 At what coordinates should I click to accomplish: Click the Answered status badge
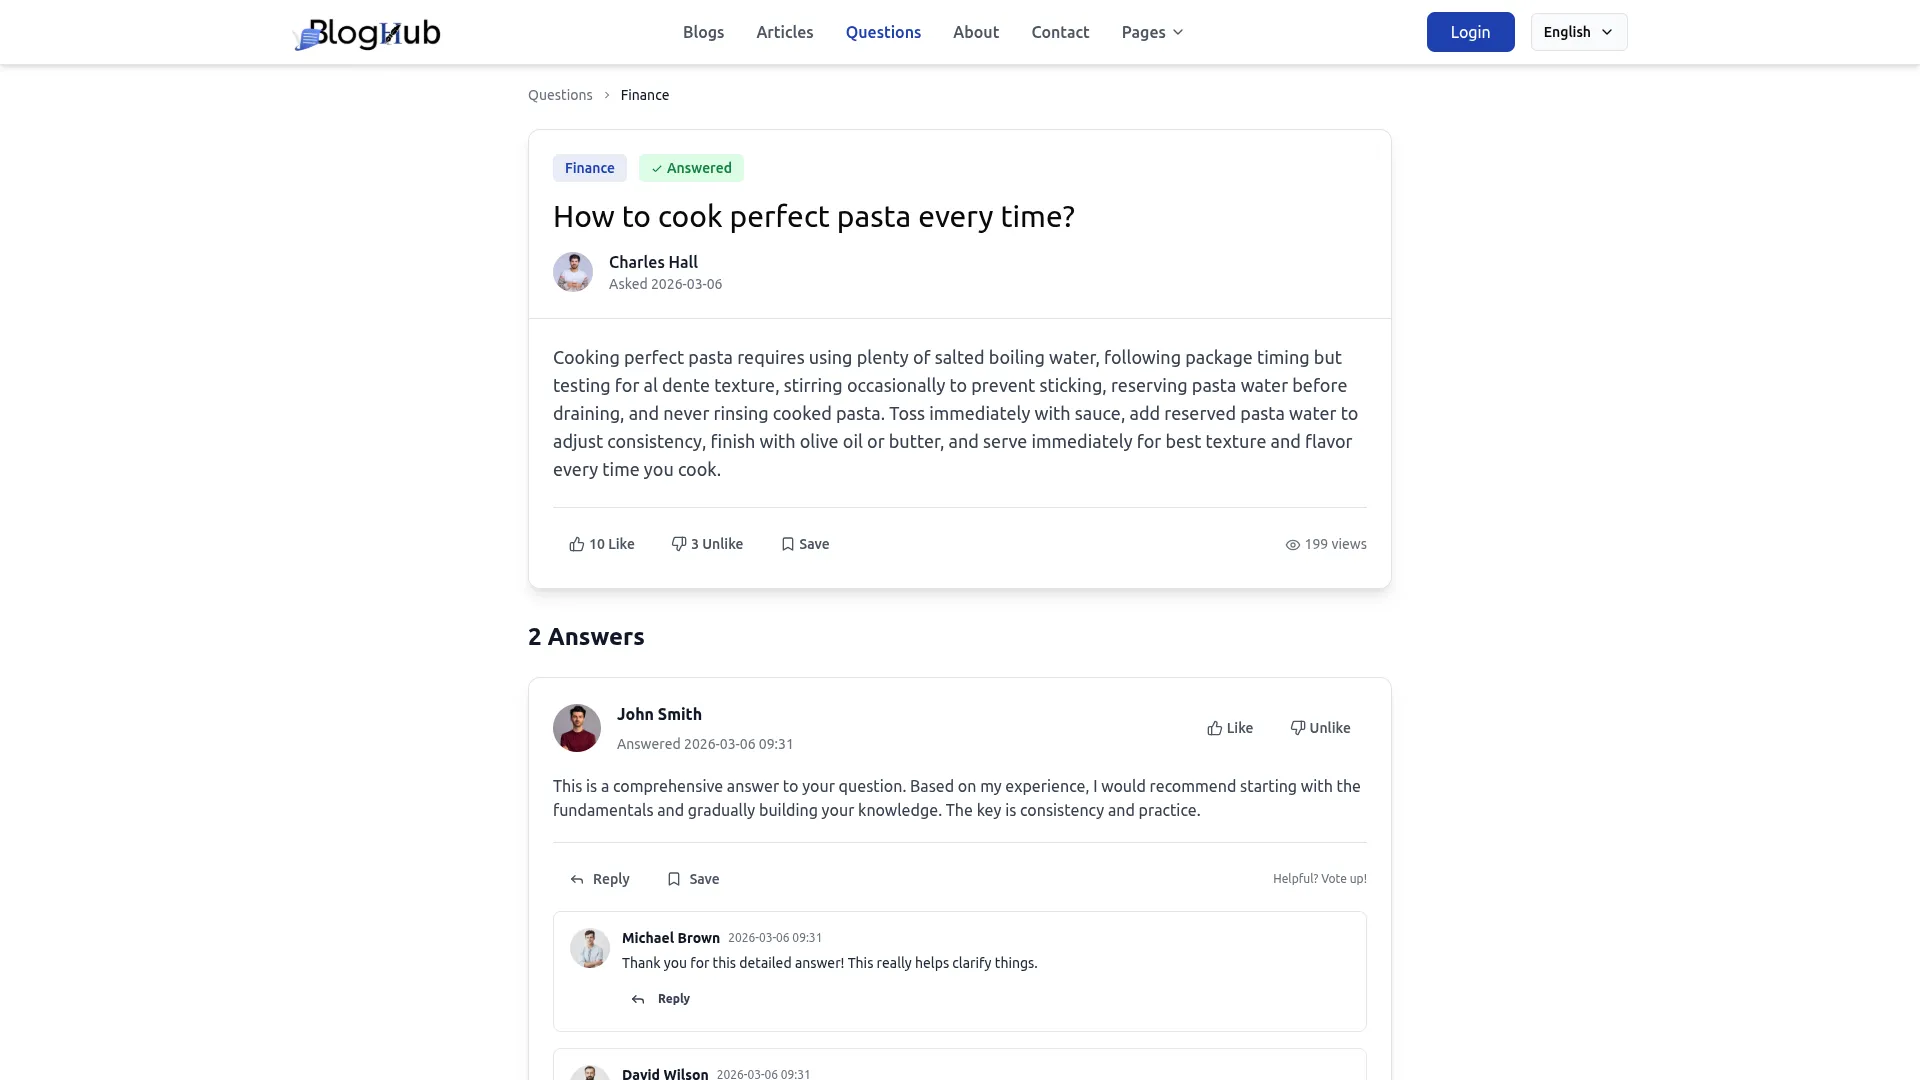(x=691, y=168)
